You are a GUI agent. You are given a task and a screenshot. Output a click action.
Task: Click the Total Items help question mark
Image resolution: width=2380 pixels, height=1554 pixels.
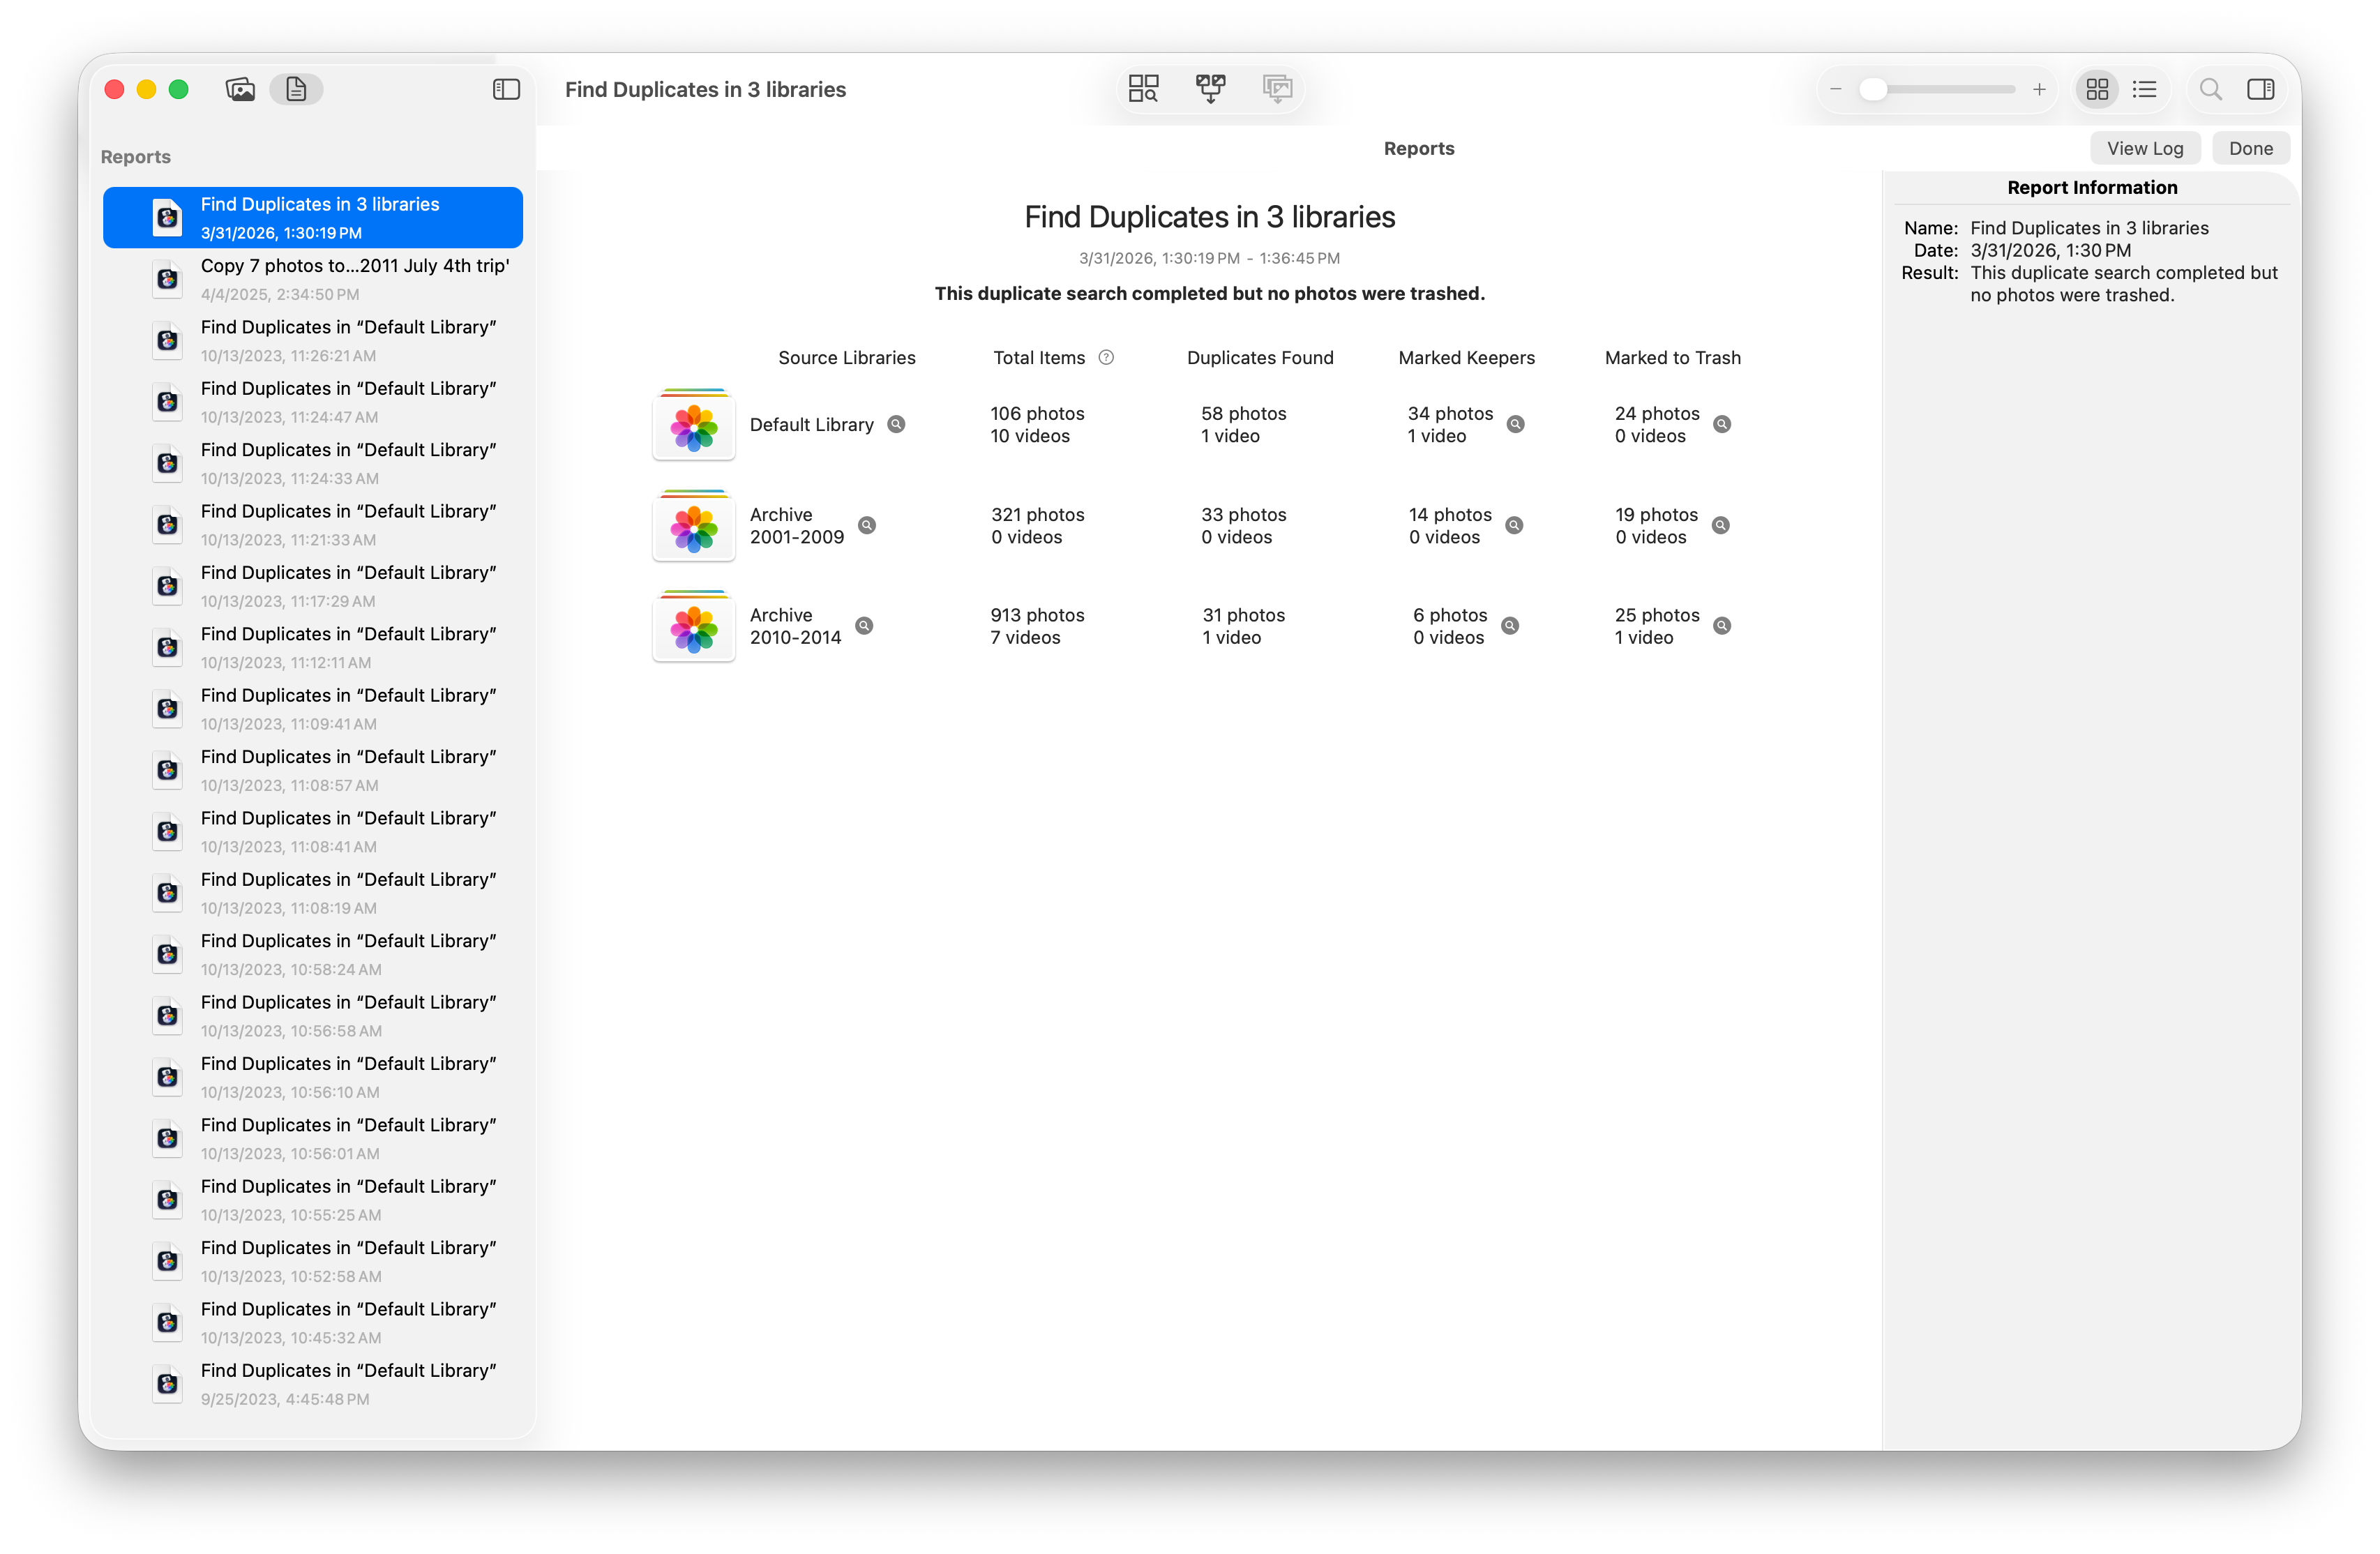tap(1106, 358)
